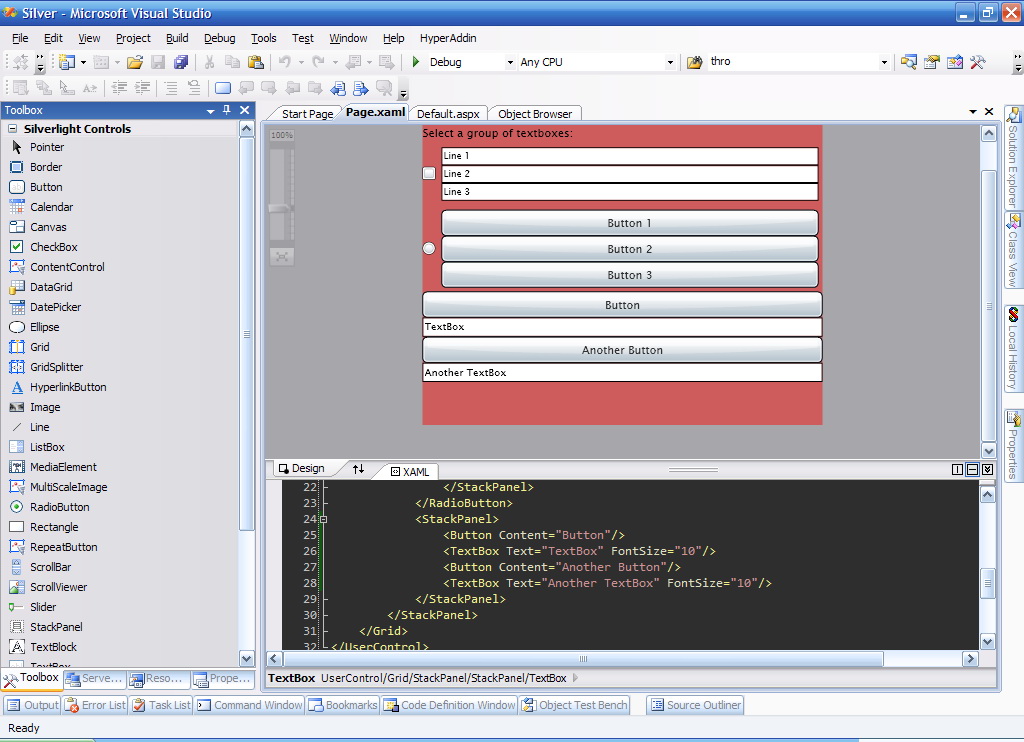This screenshot has width=1024, height=742.
Task: Open the Command Window panel
Action: pos(250,705)
